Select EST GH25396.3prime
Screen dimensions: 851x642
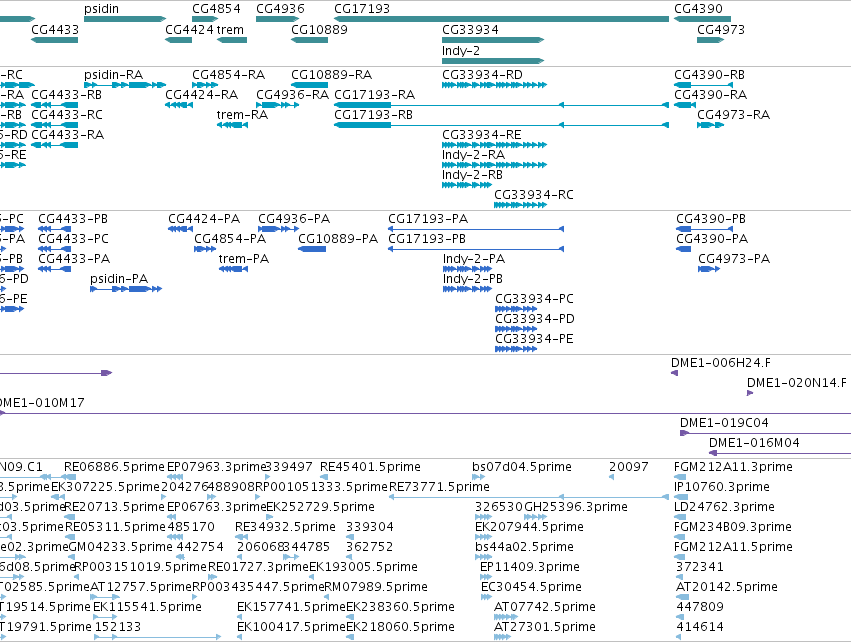coord(536,517)
